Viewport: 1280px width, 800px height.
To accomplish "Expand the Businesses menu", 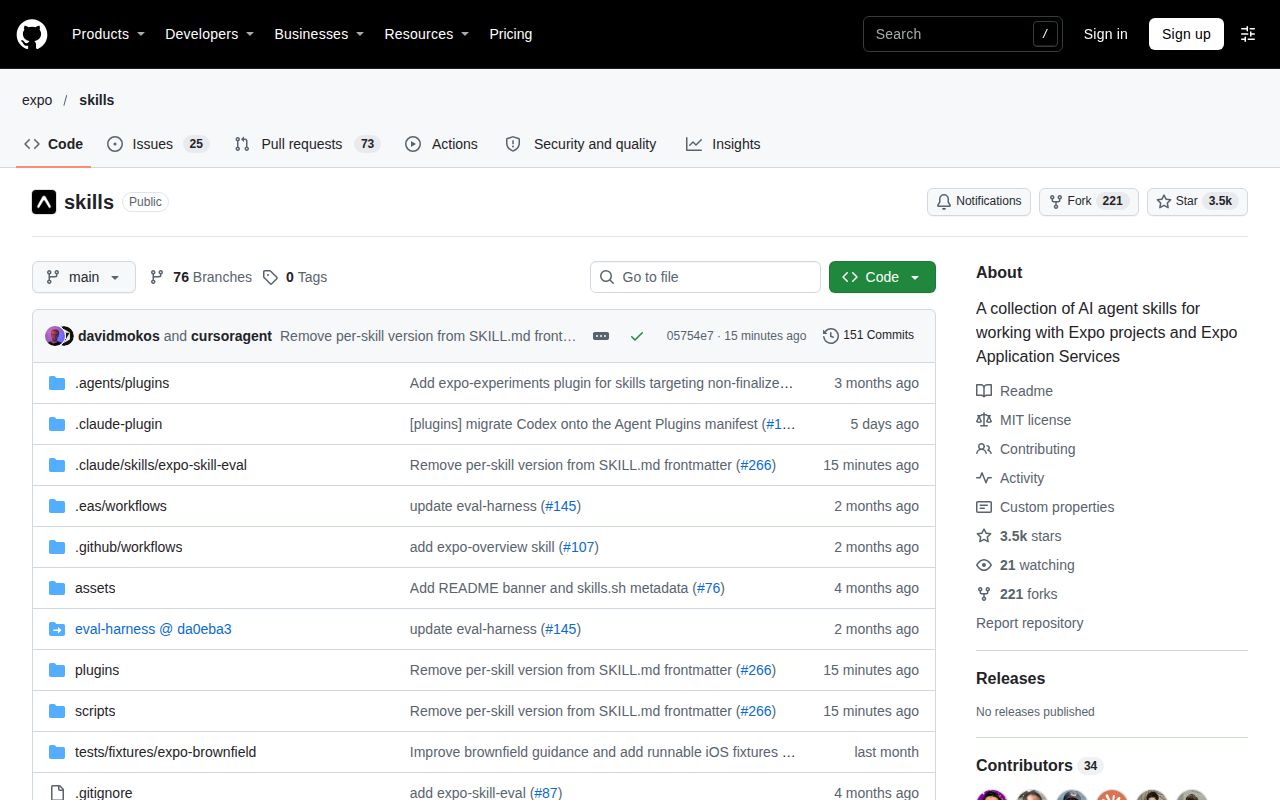I will (x=319, y=34).
